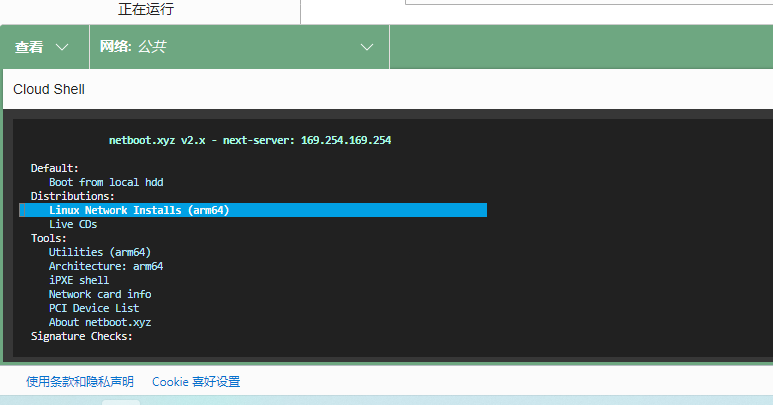Select PCI Device List entry
Screen dimensions: 773x405
94,308
